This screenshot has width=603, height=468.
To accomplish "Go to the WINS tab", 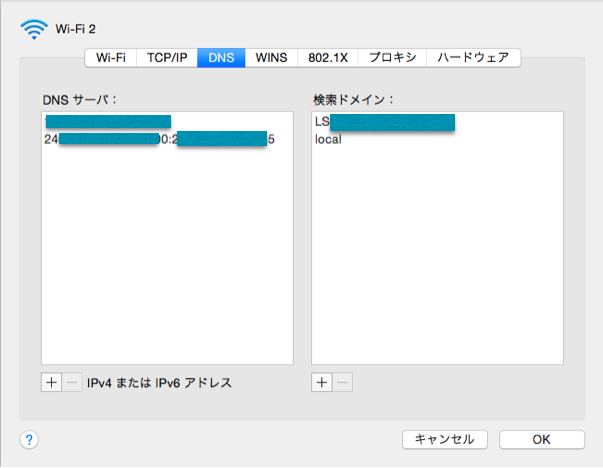I will pos(271,58).
